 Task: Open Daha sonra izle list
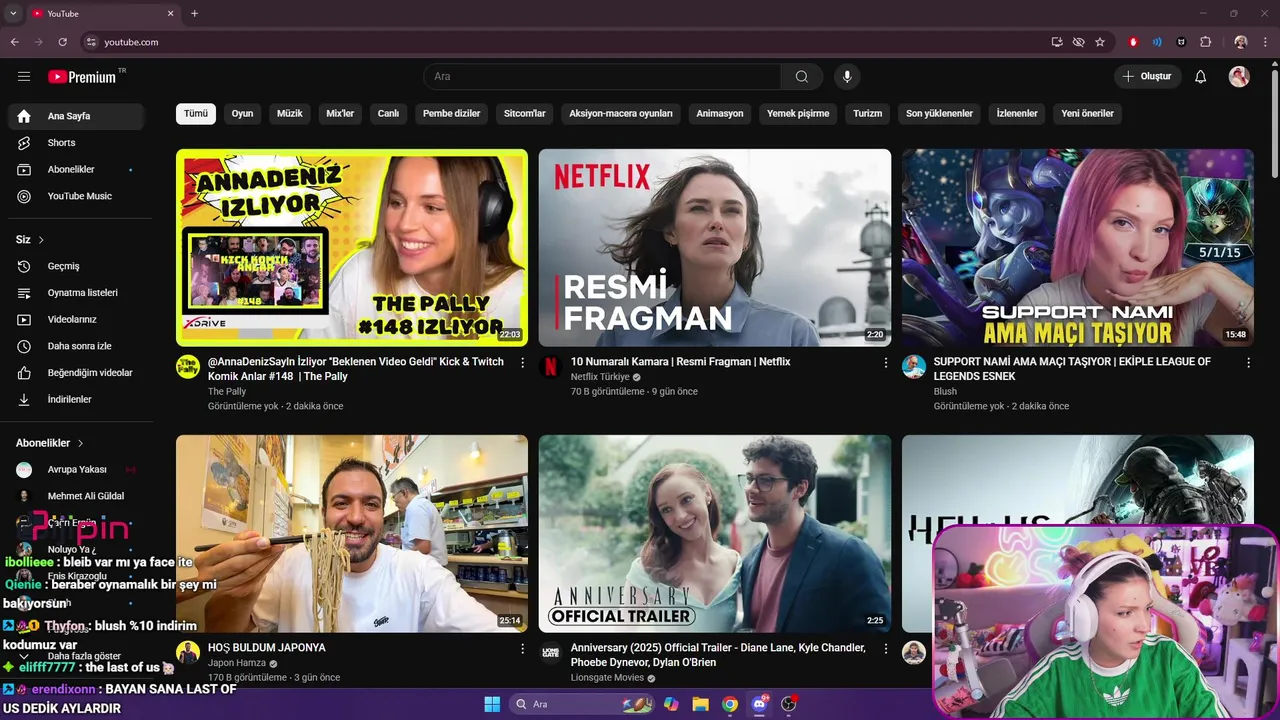tap(76, 346)
